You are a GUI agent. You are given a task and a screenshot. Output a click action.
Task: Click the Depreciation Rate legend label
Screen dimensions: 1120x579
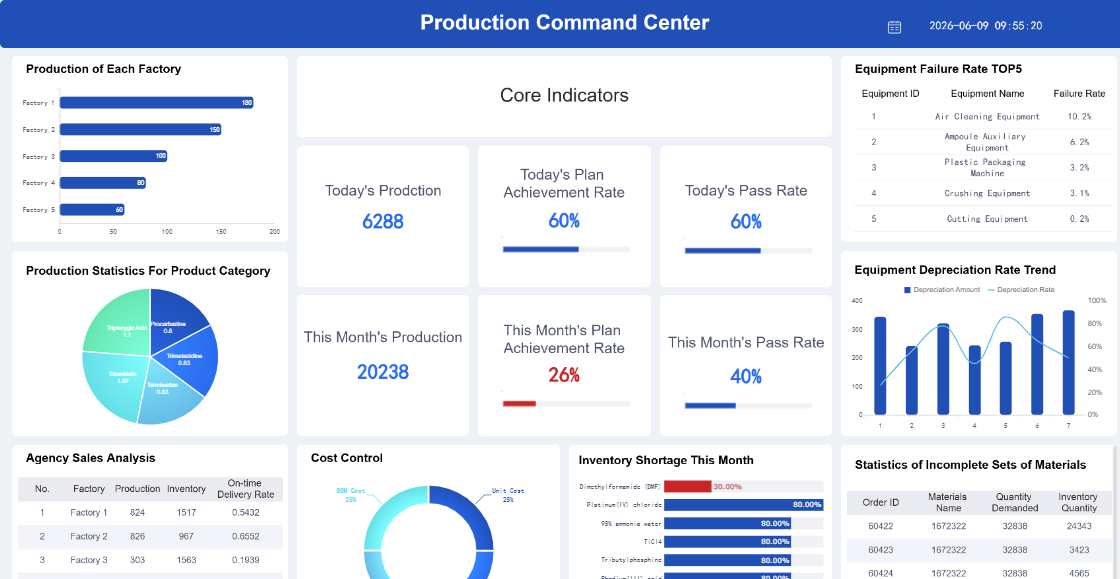1026,290
